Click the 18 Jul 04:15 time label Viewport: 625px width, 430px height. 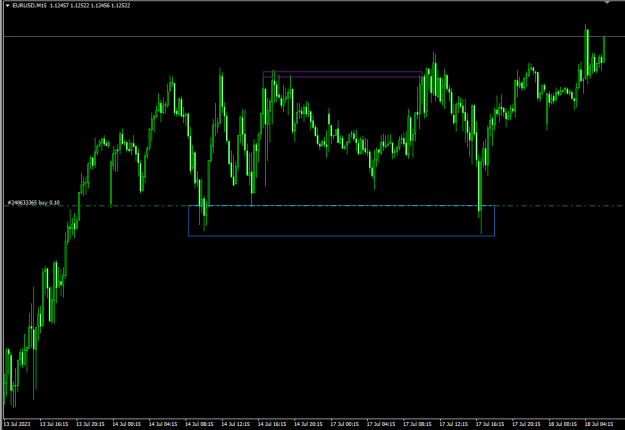pyautogui.click(x=598, y=424)
